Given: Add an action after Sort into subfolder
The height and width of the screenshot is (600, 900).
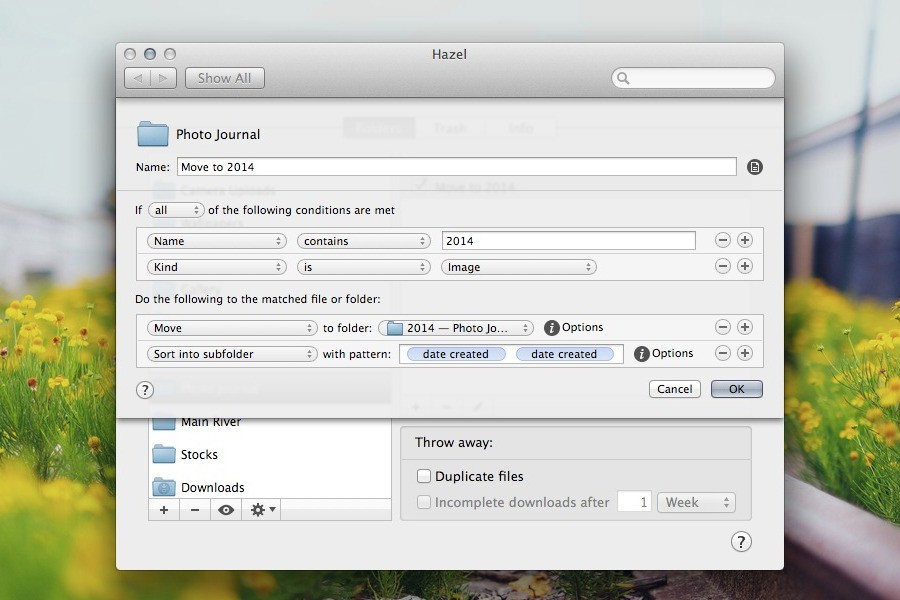Looking at the screenshot, I should [745, 353].
